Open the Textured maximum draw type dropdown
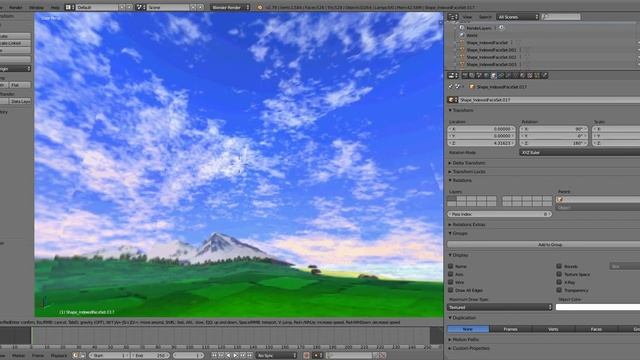This screenshot has height=360, width=640. click(500, 307)
